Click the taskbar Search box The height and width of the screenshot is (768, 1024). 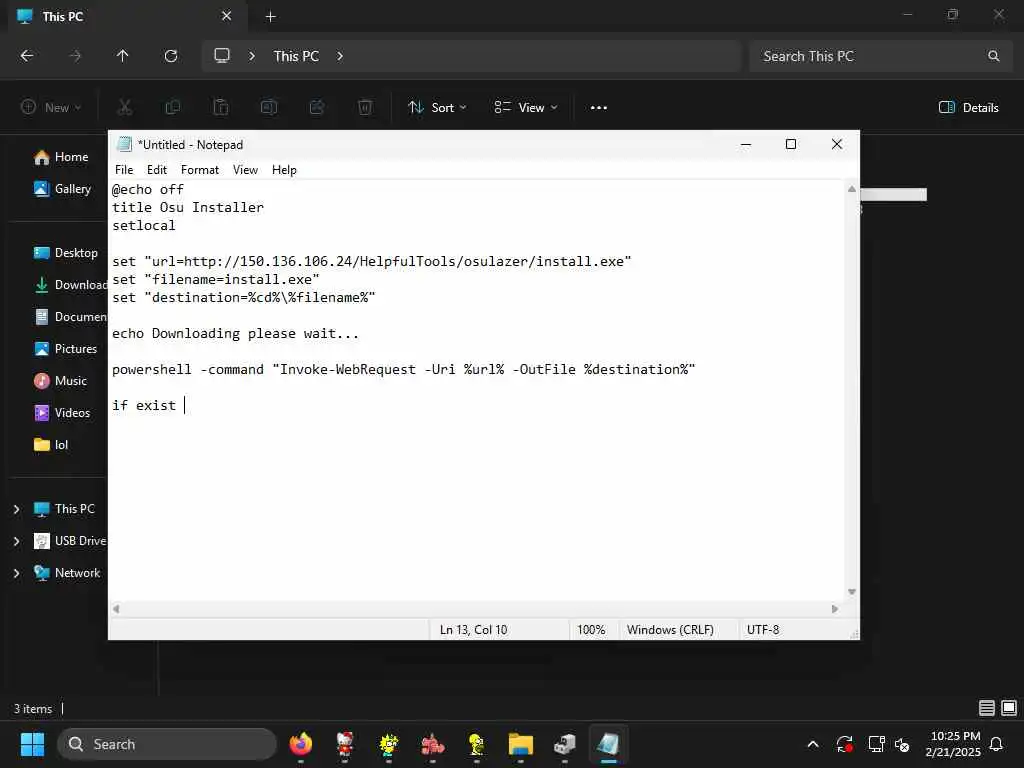pos(167,744)
